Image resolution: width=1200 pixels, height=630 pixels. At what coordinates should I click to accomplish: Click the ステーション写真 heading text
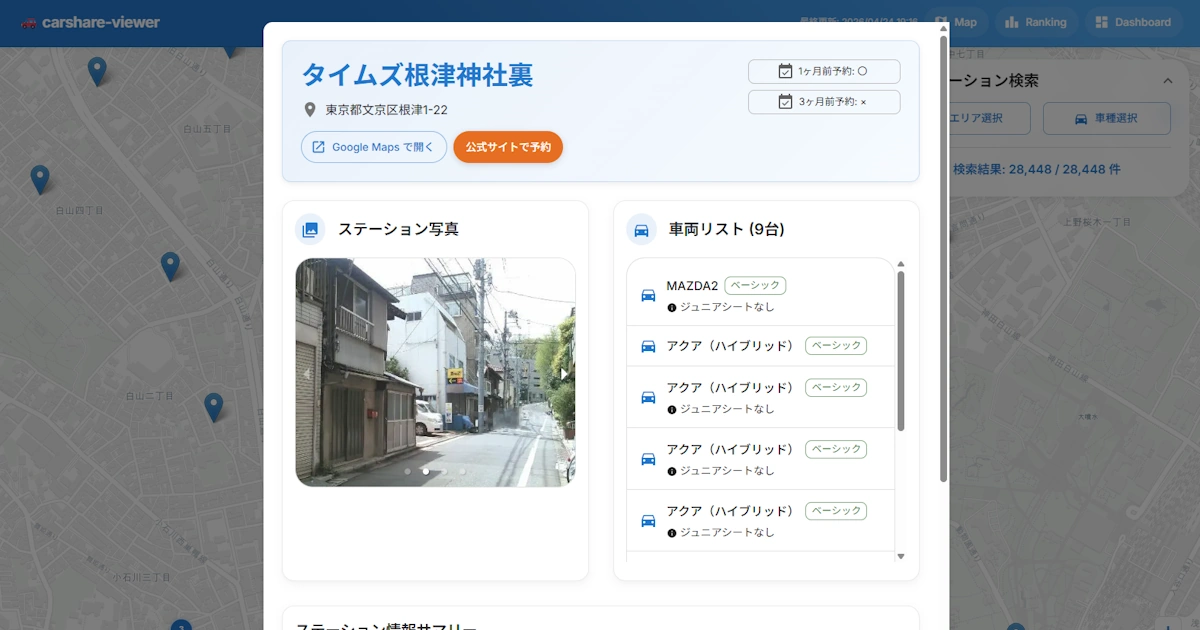(398, 229)
